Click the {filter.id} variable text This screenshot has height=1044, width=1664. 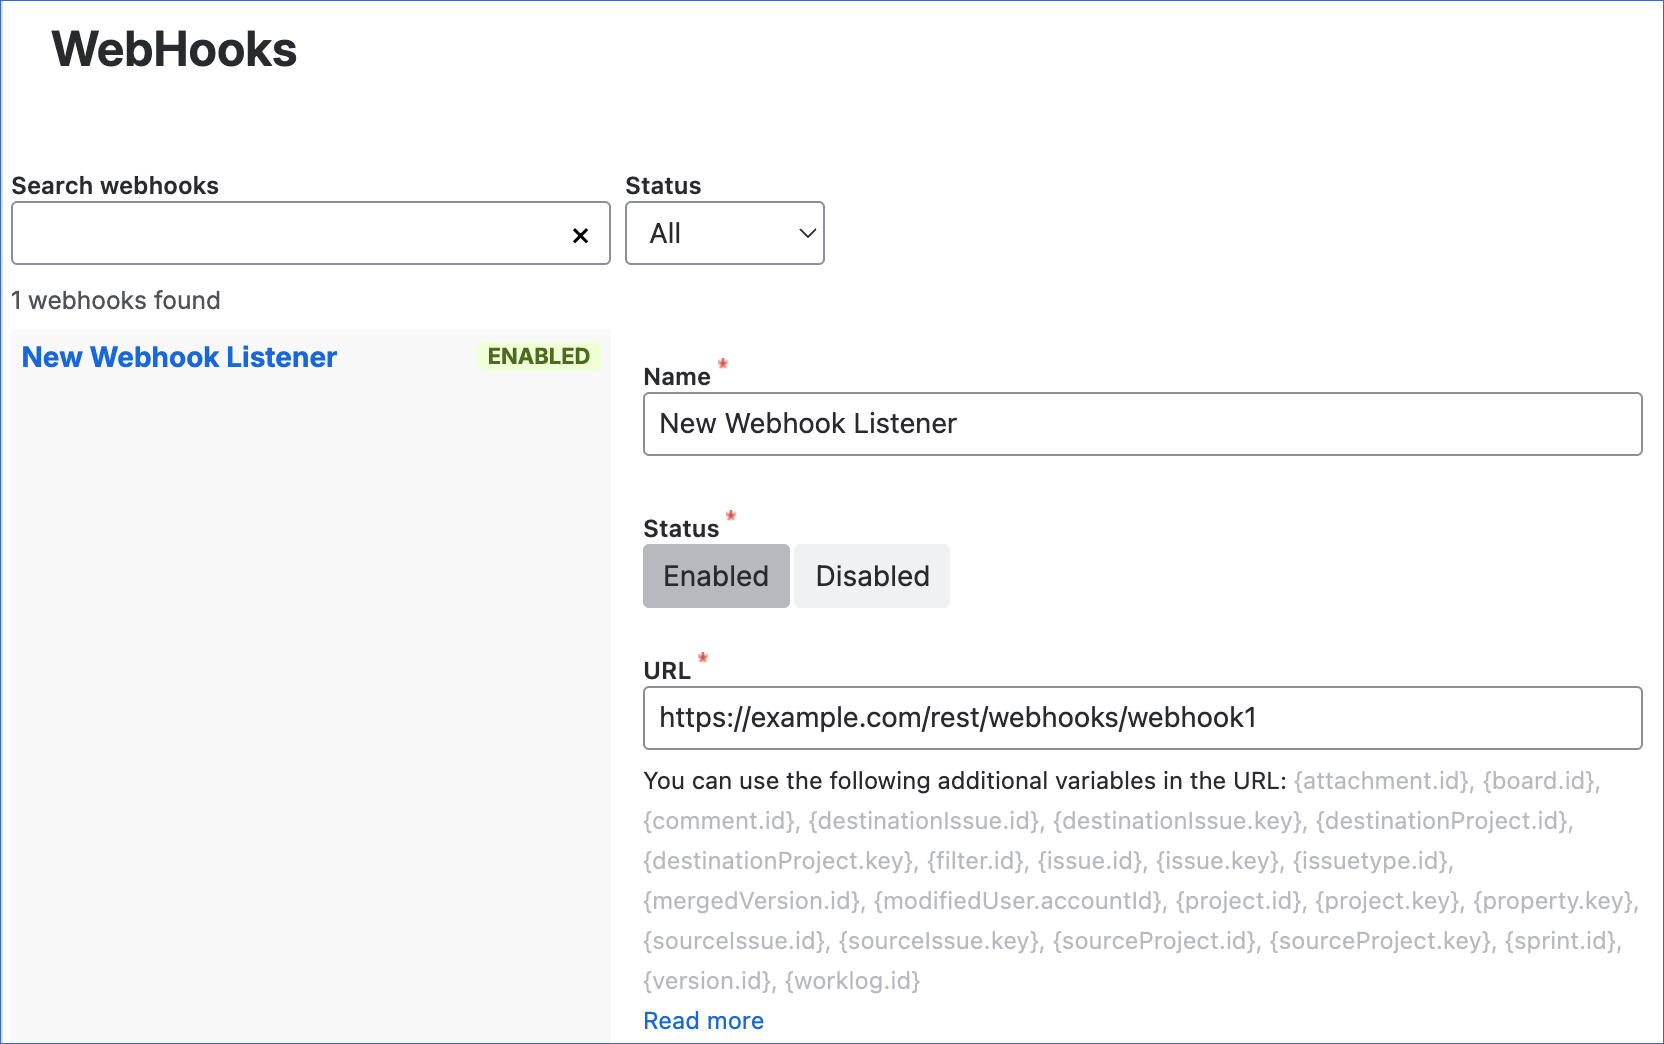coord(976,861)
